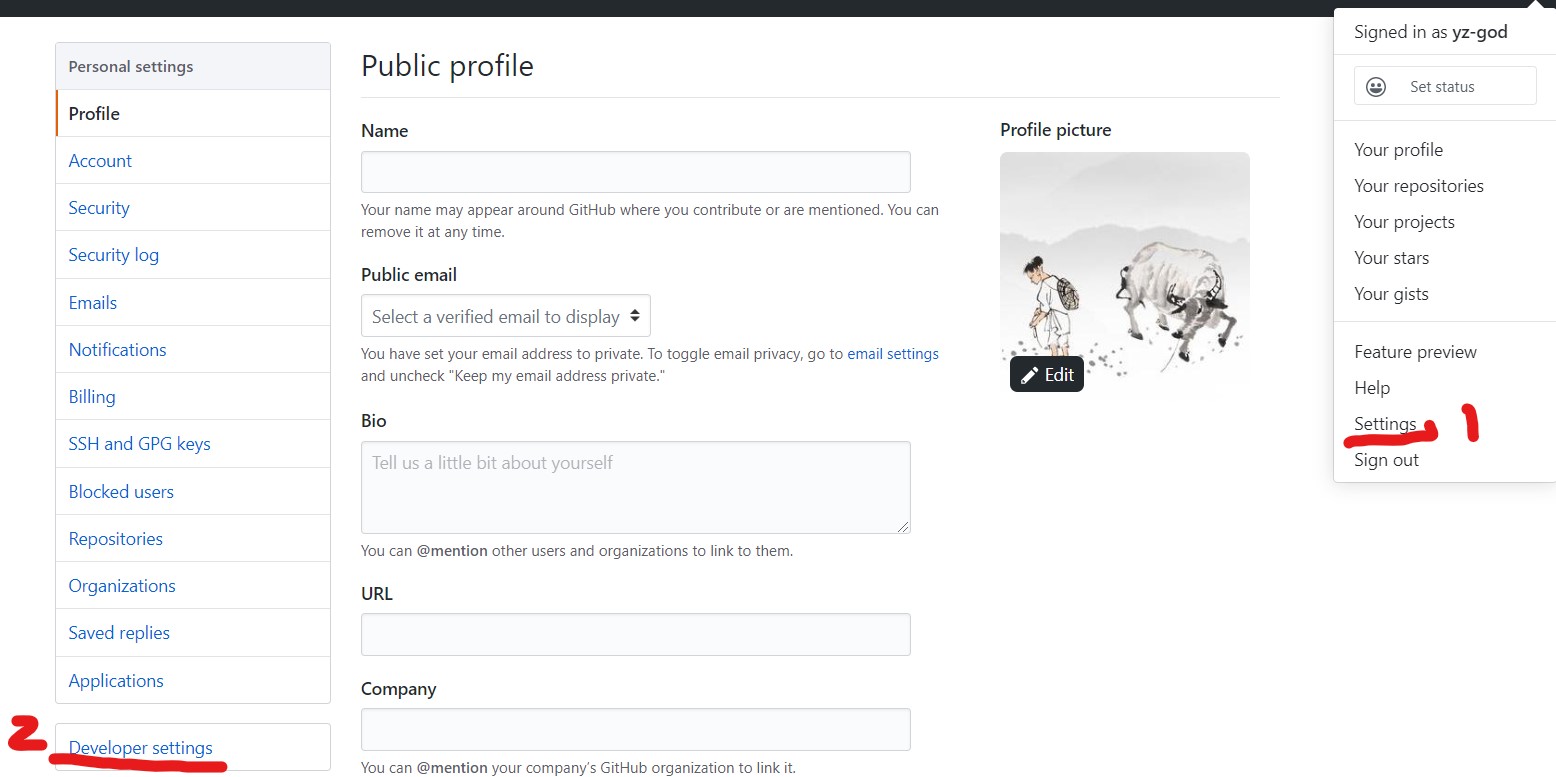Click the Name text field
Image resolution: width=1556 pixels, height=777 pixels.
(x=635, y=172)
